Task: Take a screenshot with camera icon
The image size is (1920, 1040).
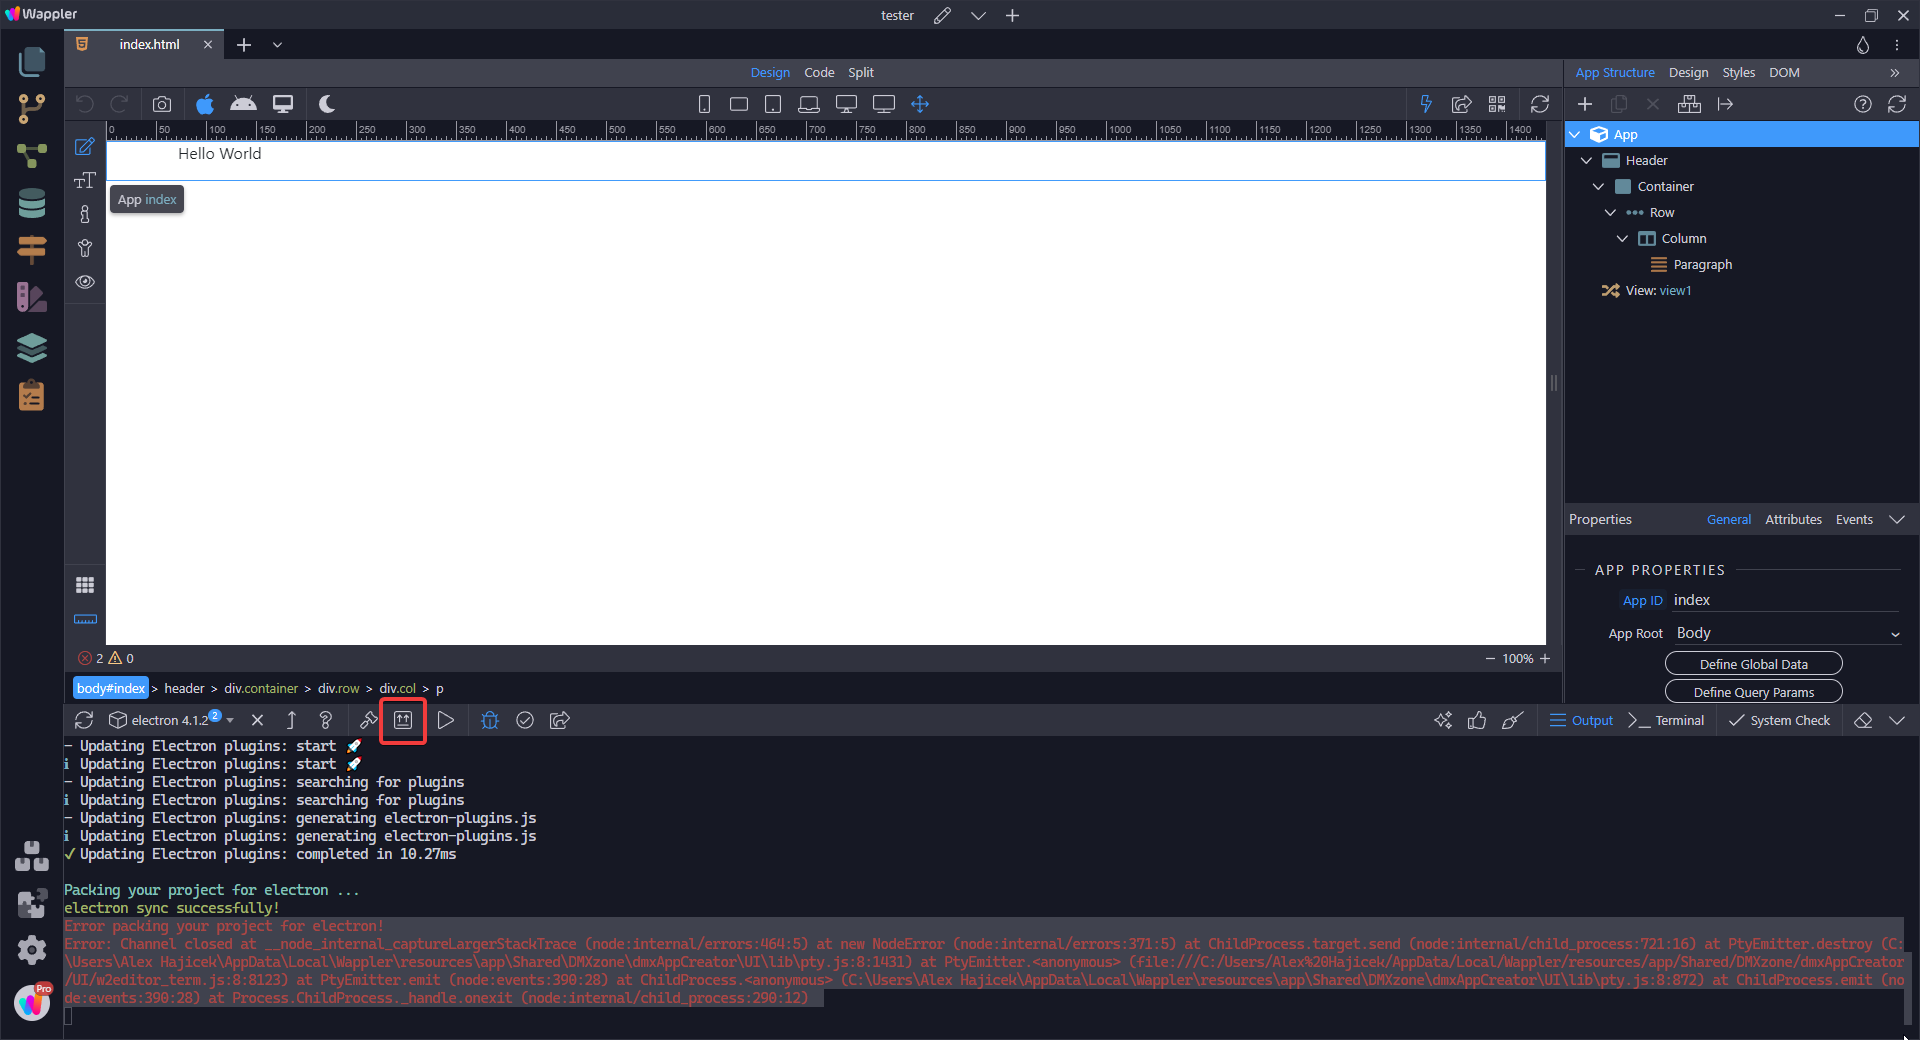Action: [162, 104]
